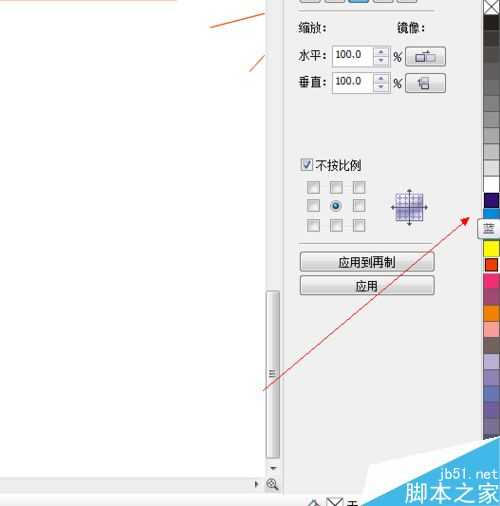Increase the 水平 scale with up arrow
The width and height of the screenshot is (500, 506).
[381, 52]
